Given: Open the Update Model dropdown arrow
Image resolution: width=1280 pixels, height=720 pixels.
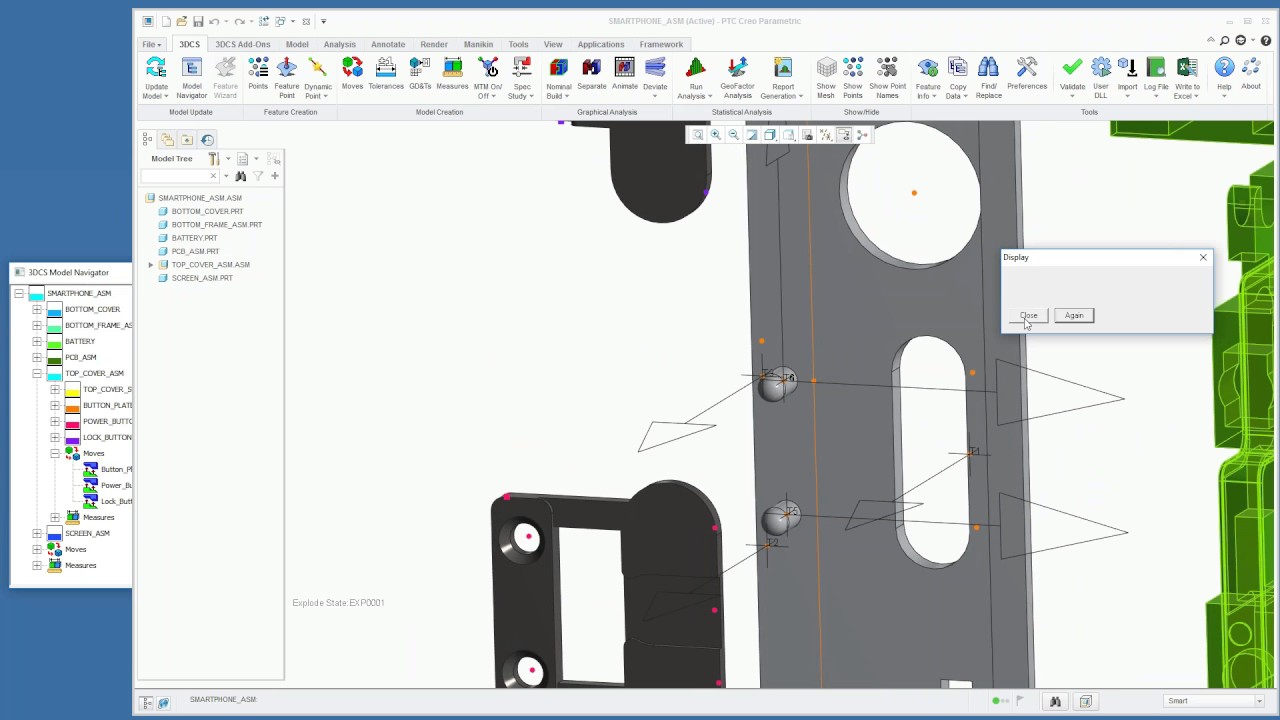Looking at the screenshot, I should [x=166, y=96].
